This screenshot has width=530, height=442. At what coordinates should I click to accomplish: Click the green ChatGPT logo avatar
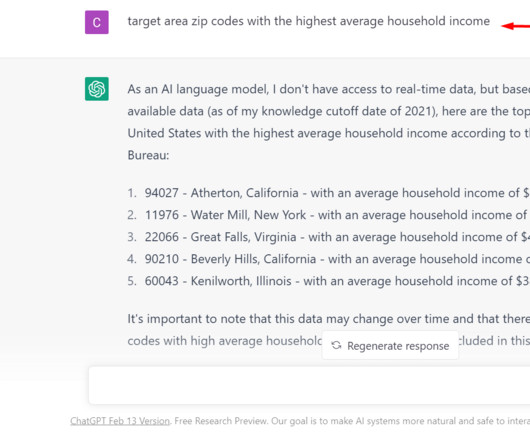pyautogui.click(x=97, y=89)
